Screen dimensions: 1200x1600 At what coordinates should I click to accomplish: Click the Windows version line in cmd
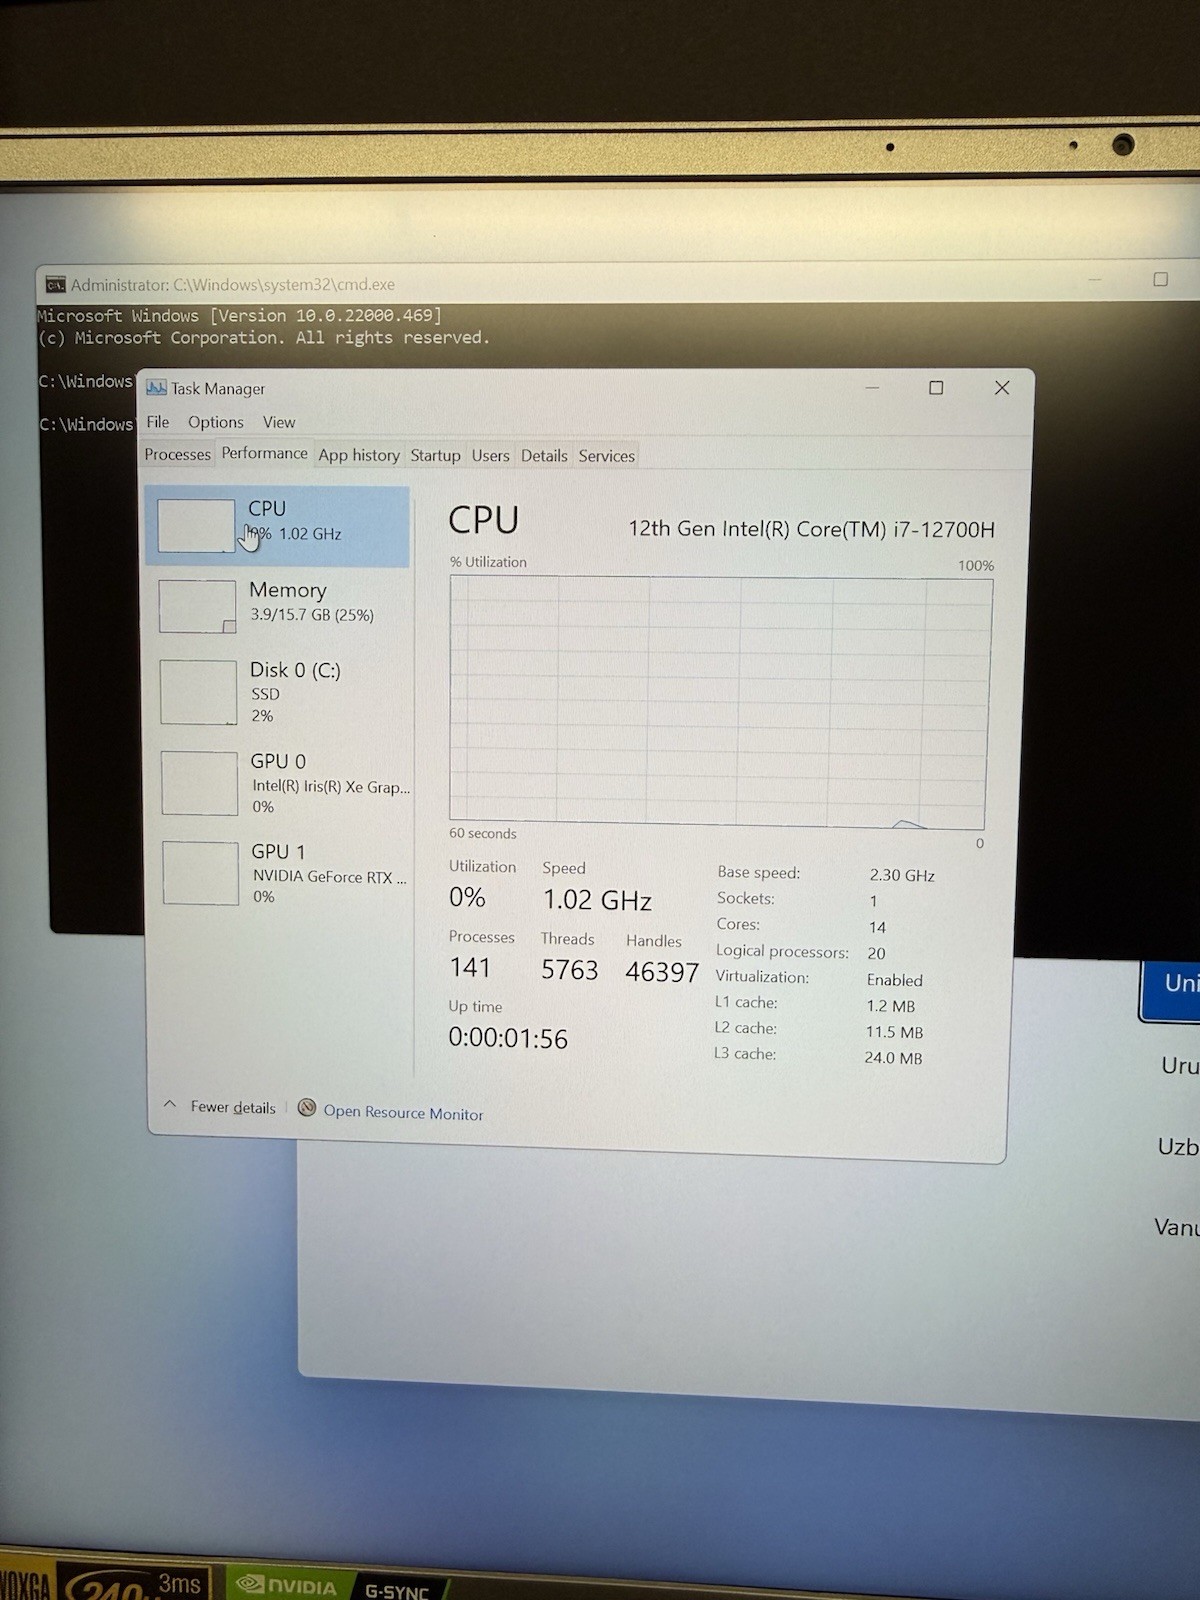tap(239, 315)
